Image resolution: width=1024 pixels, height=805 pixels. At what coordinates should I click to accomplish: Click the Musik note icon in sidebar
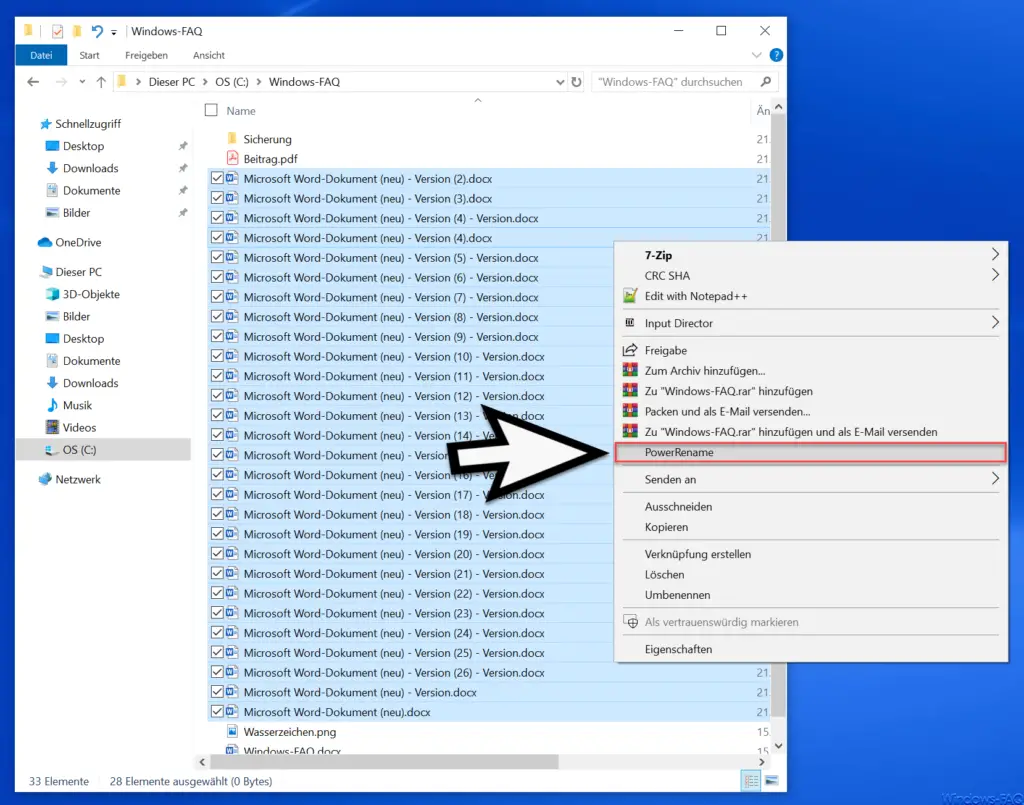(53, 405)
